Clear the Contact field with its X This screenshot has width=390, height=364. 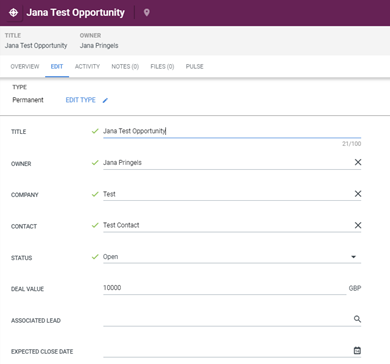pyautogui.click(x=358, y=225)
